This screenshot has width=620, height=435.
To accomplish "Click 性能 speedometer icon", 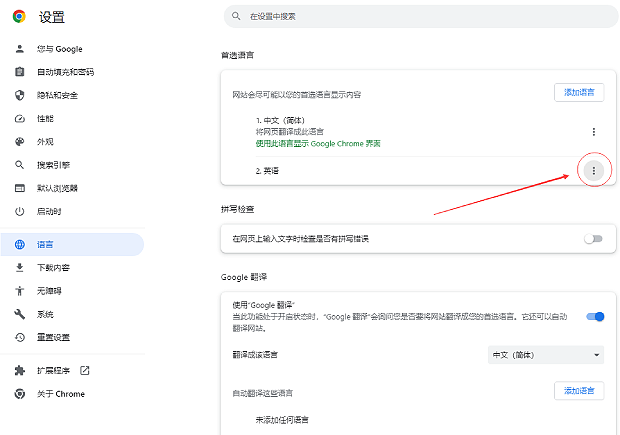I will (19, 118).
